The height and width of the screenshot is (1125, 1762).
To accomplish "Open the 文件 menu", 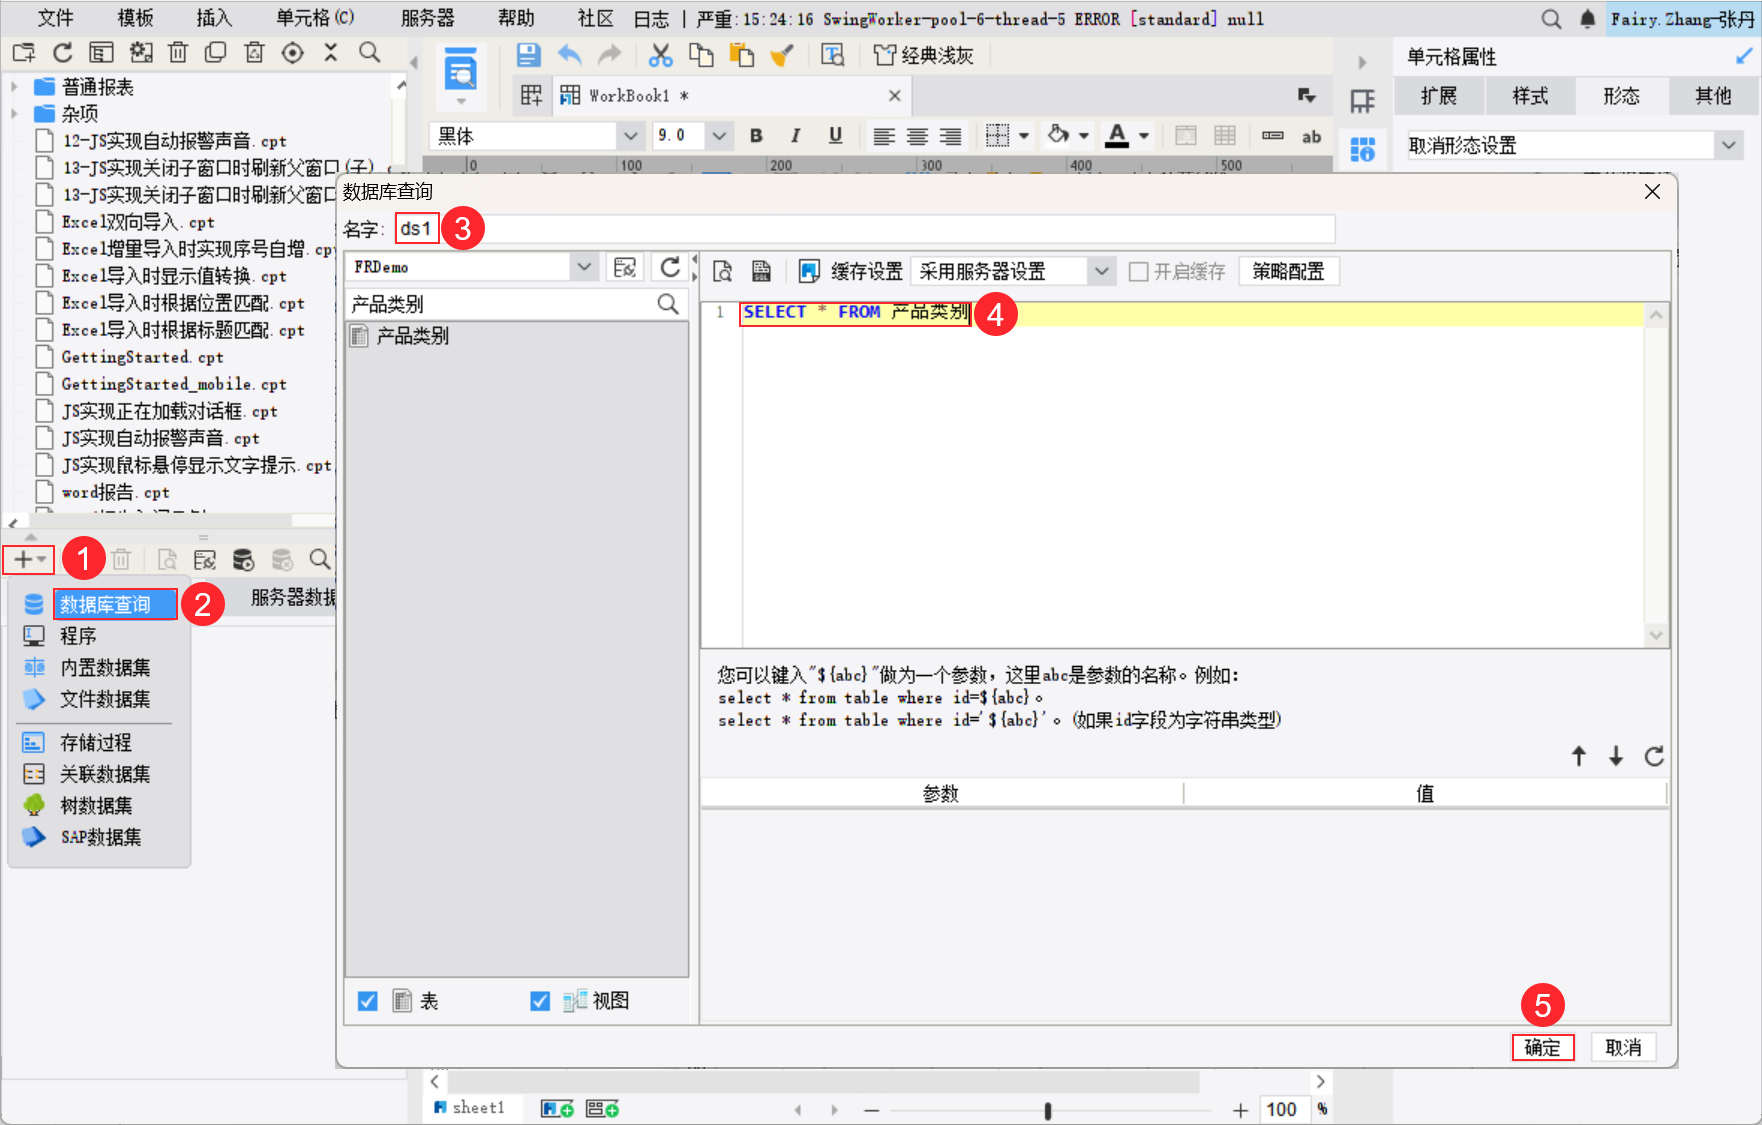I will pos(55,18).
